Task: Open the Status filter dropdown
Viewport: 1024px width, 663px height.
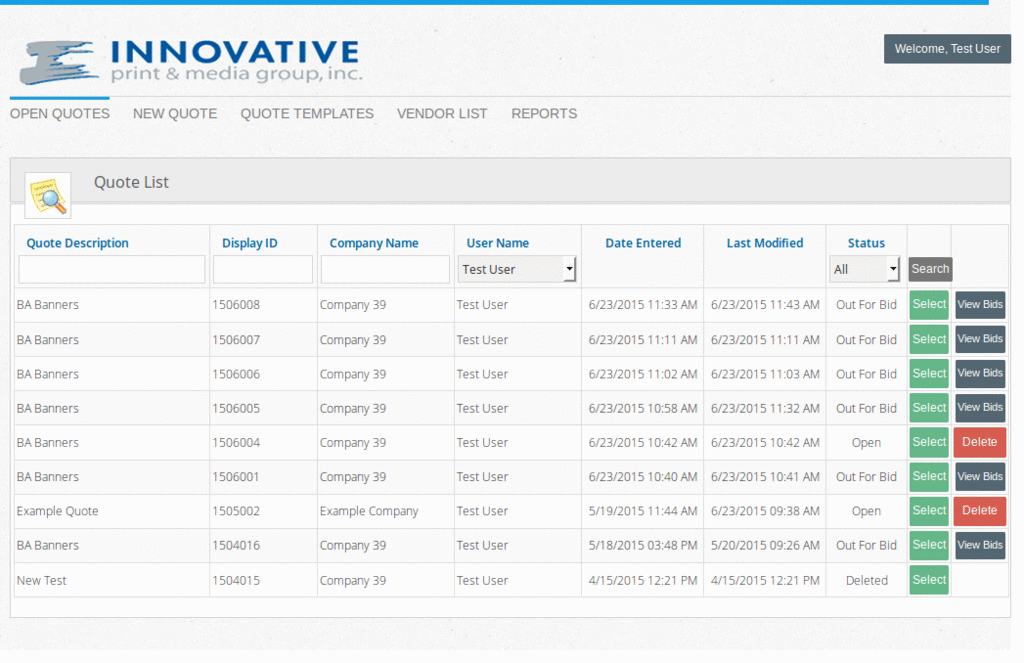Action: click(865, 269)
